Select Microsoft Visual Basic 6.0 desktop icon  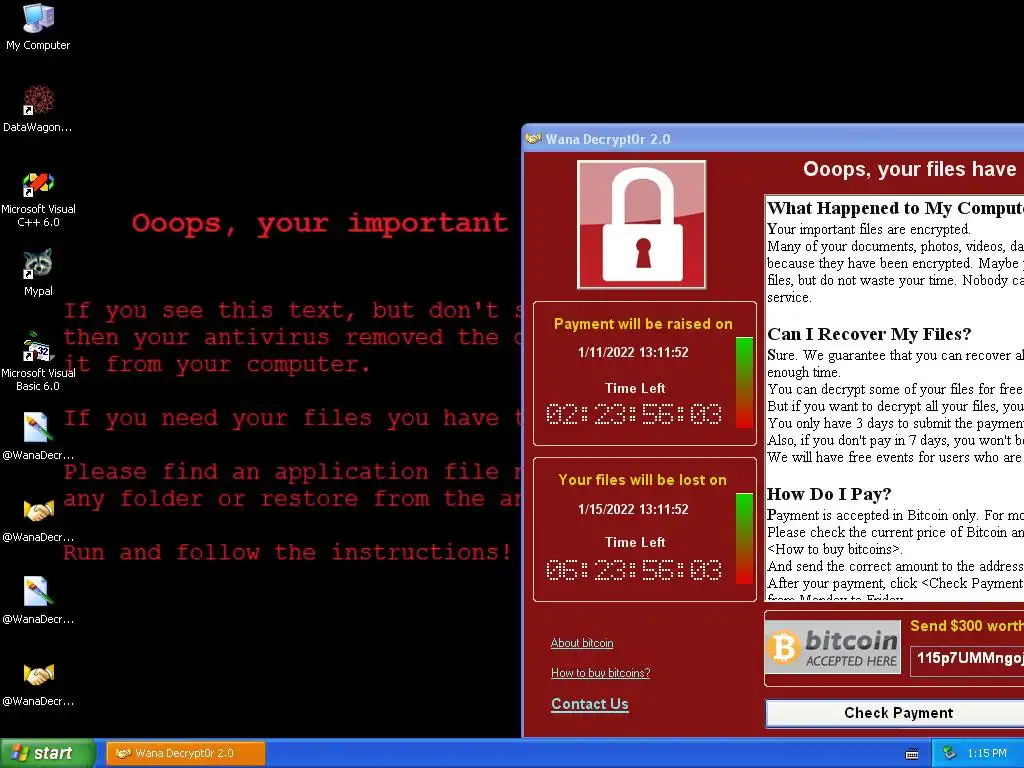(x=38, y=362)
